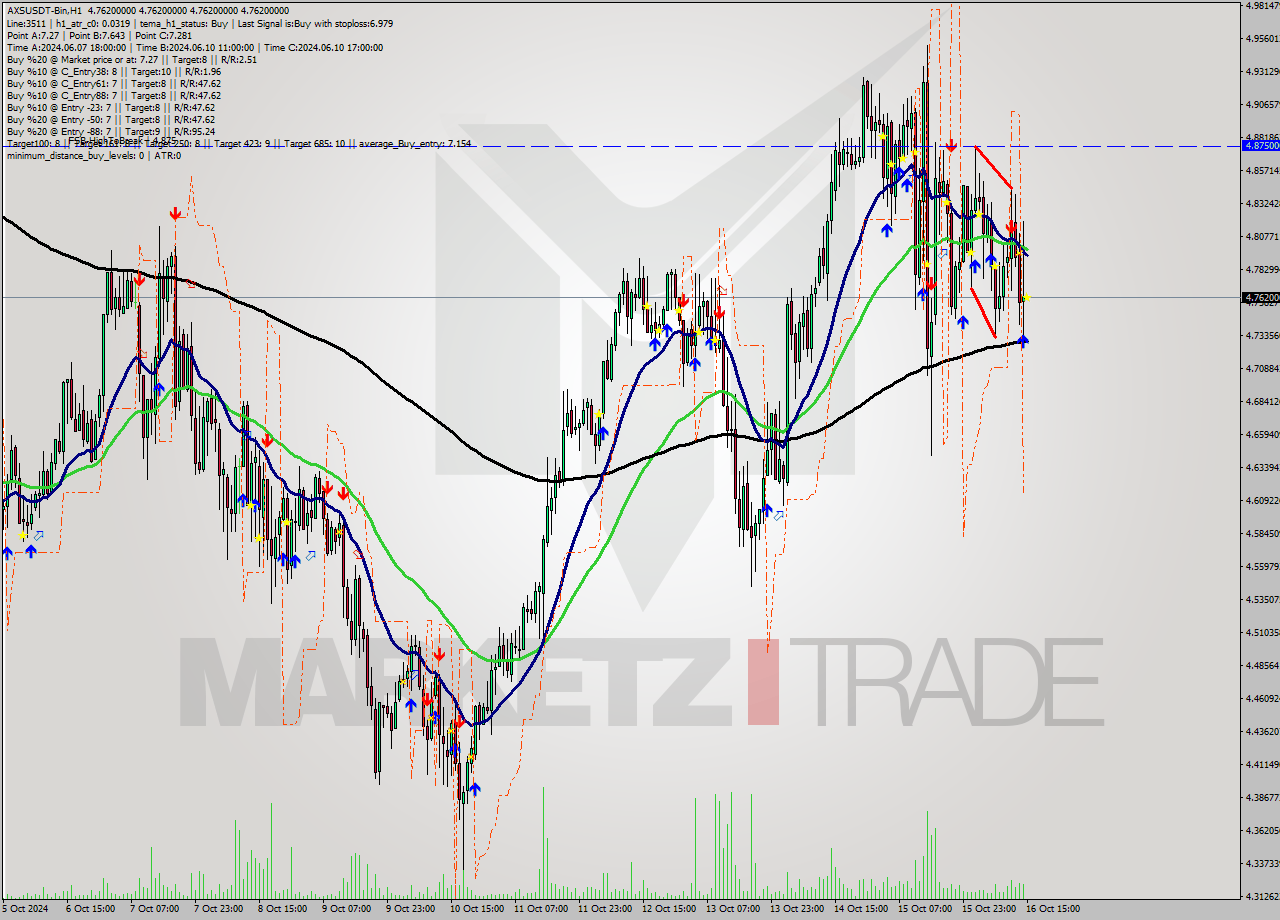The image size is (1280, 920).
Task: Click 'minimum_distance_buy_levels: 0 | ATR:0' text
Action: (x=93, y=155)
